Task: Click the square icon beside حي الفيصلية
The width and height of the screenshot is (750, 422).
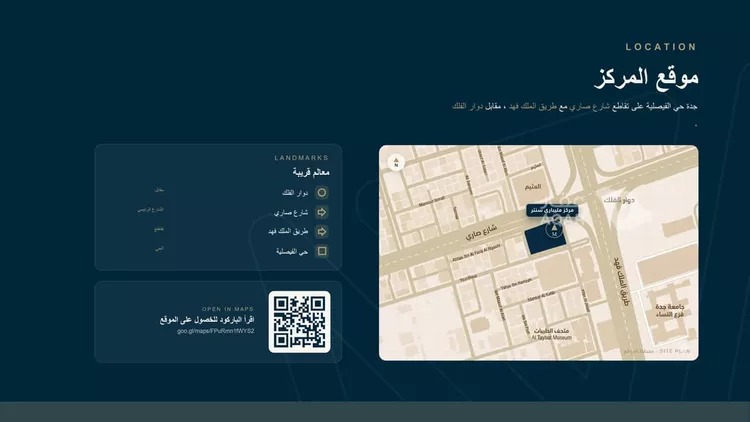Action: [x=322, y=251]
